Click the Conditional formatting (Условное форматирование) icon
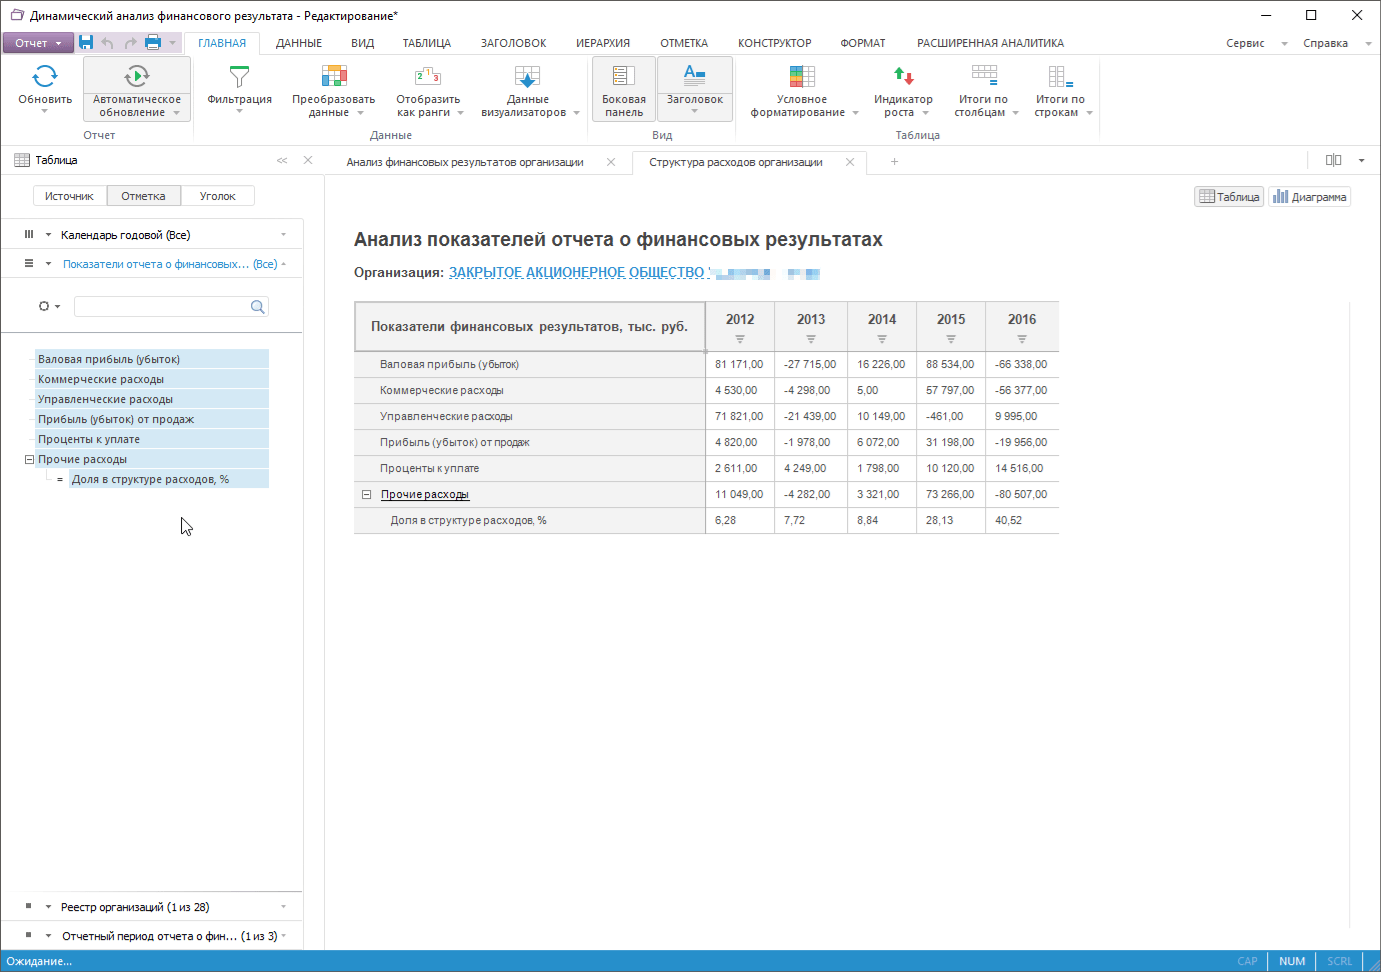The height and width of the screenshot is (972, 1381). [x=802, y=77]
